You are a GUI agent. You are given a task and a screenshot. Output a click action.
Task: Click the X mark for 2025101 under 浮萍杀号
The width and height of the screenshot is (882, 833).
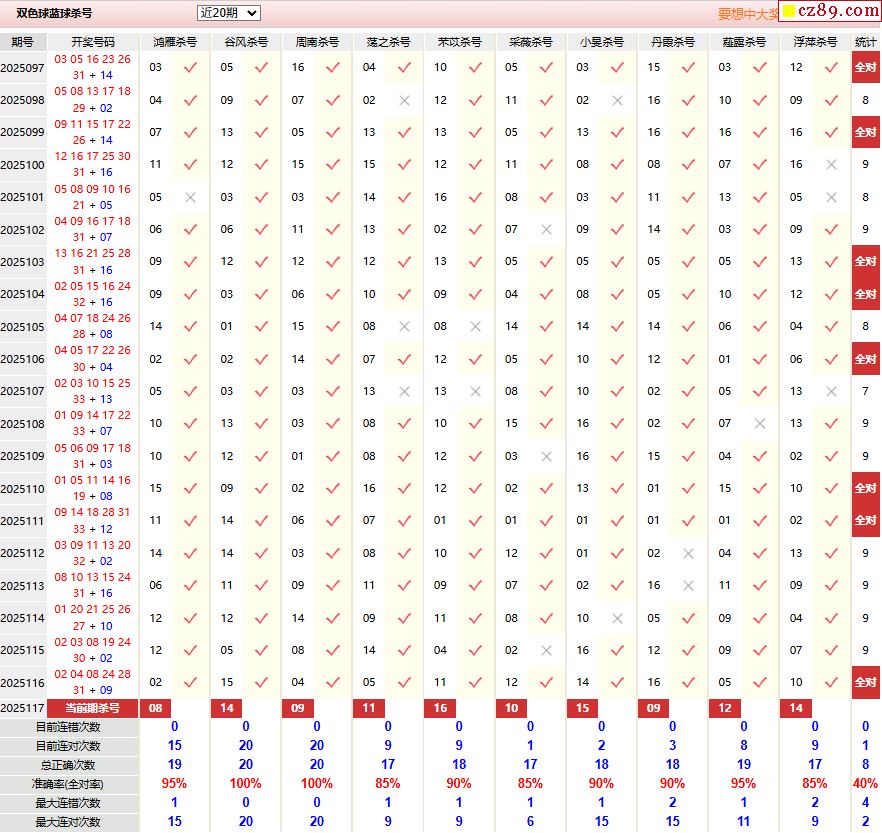831,197
